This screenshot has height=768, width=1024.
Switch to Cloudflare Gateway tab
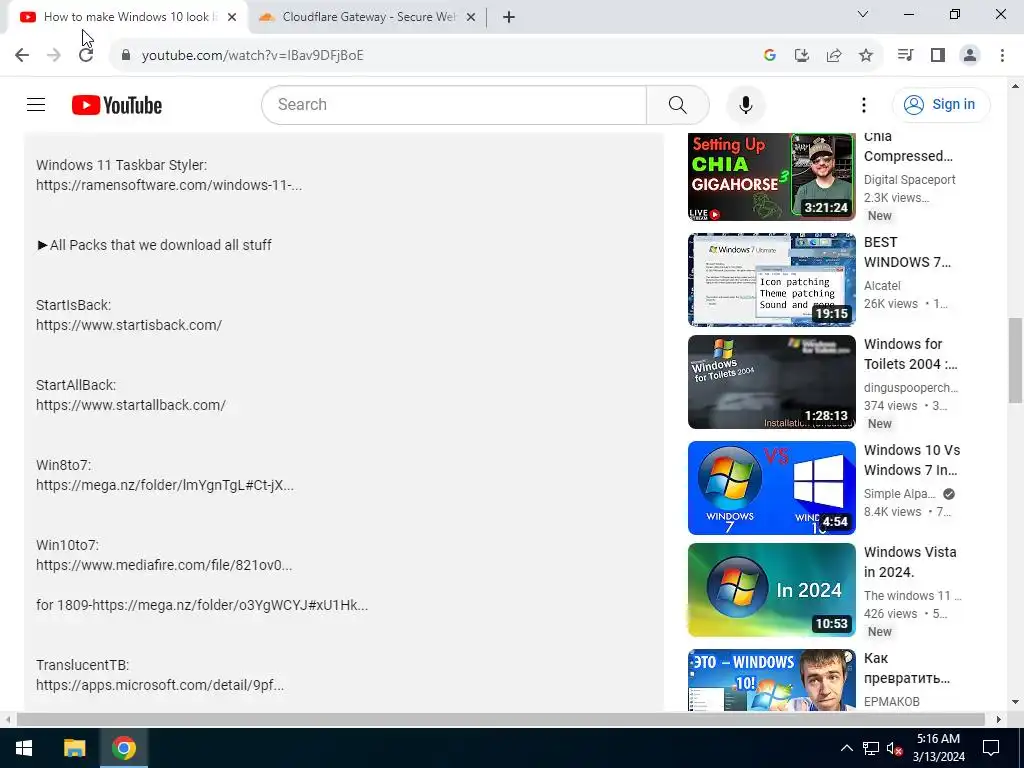368,17
